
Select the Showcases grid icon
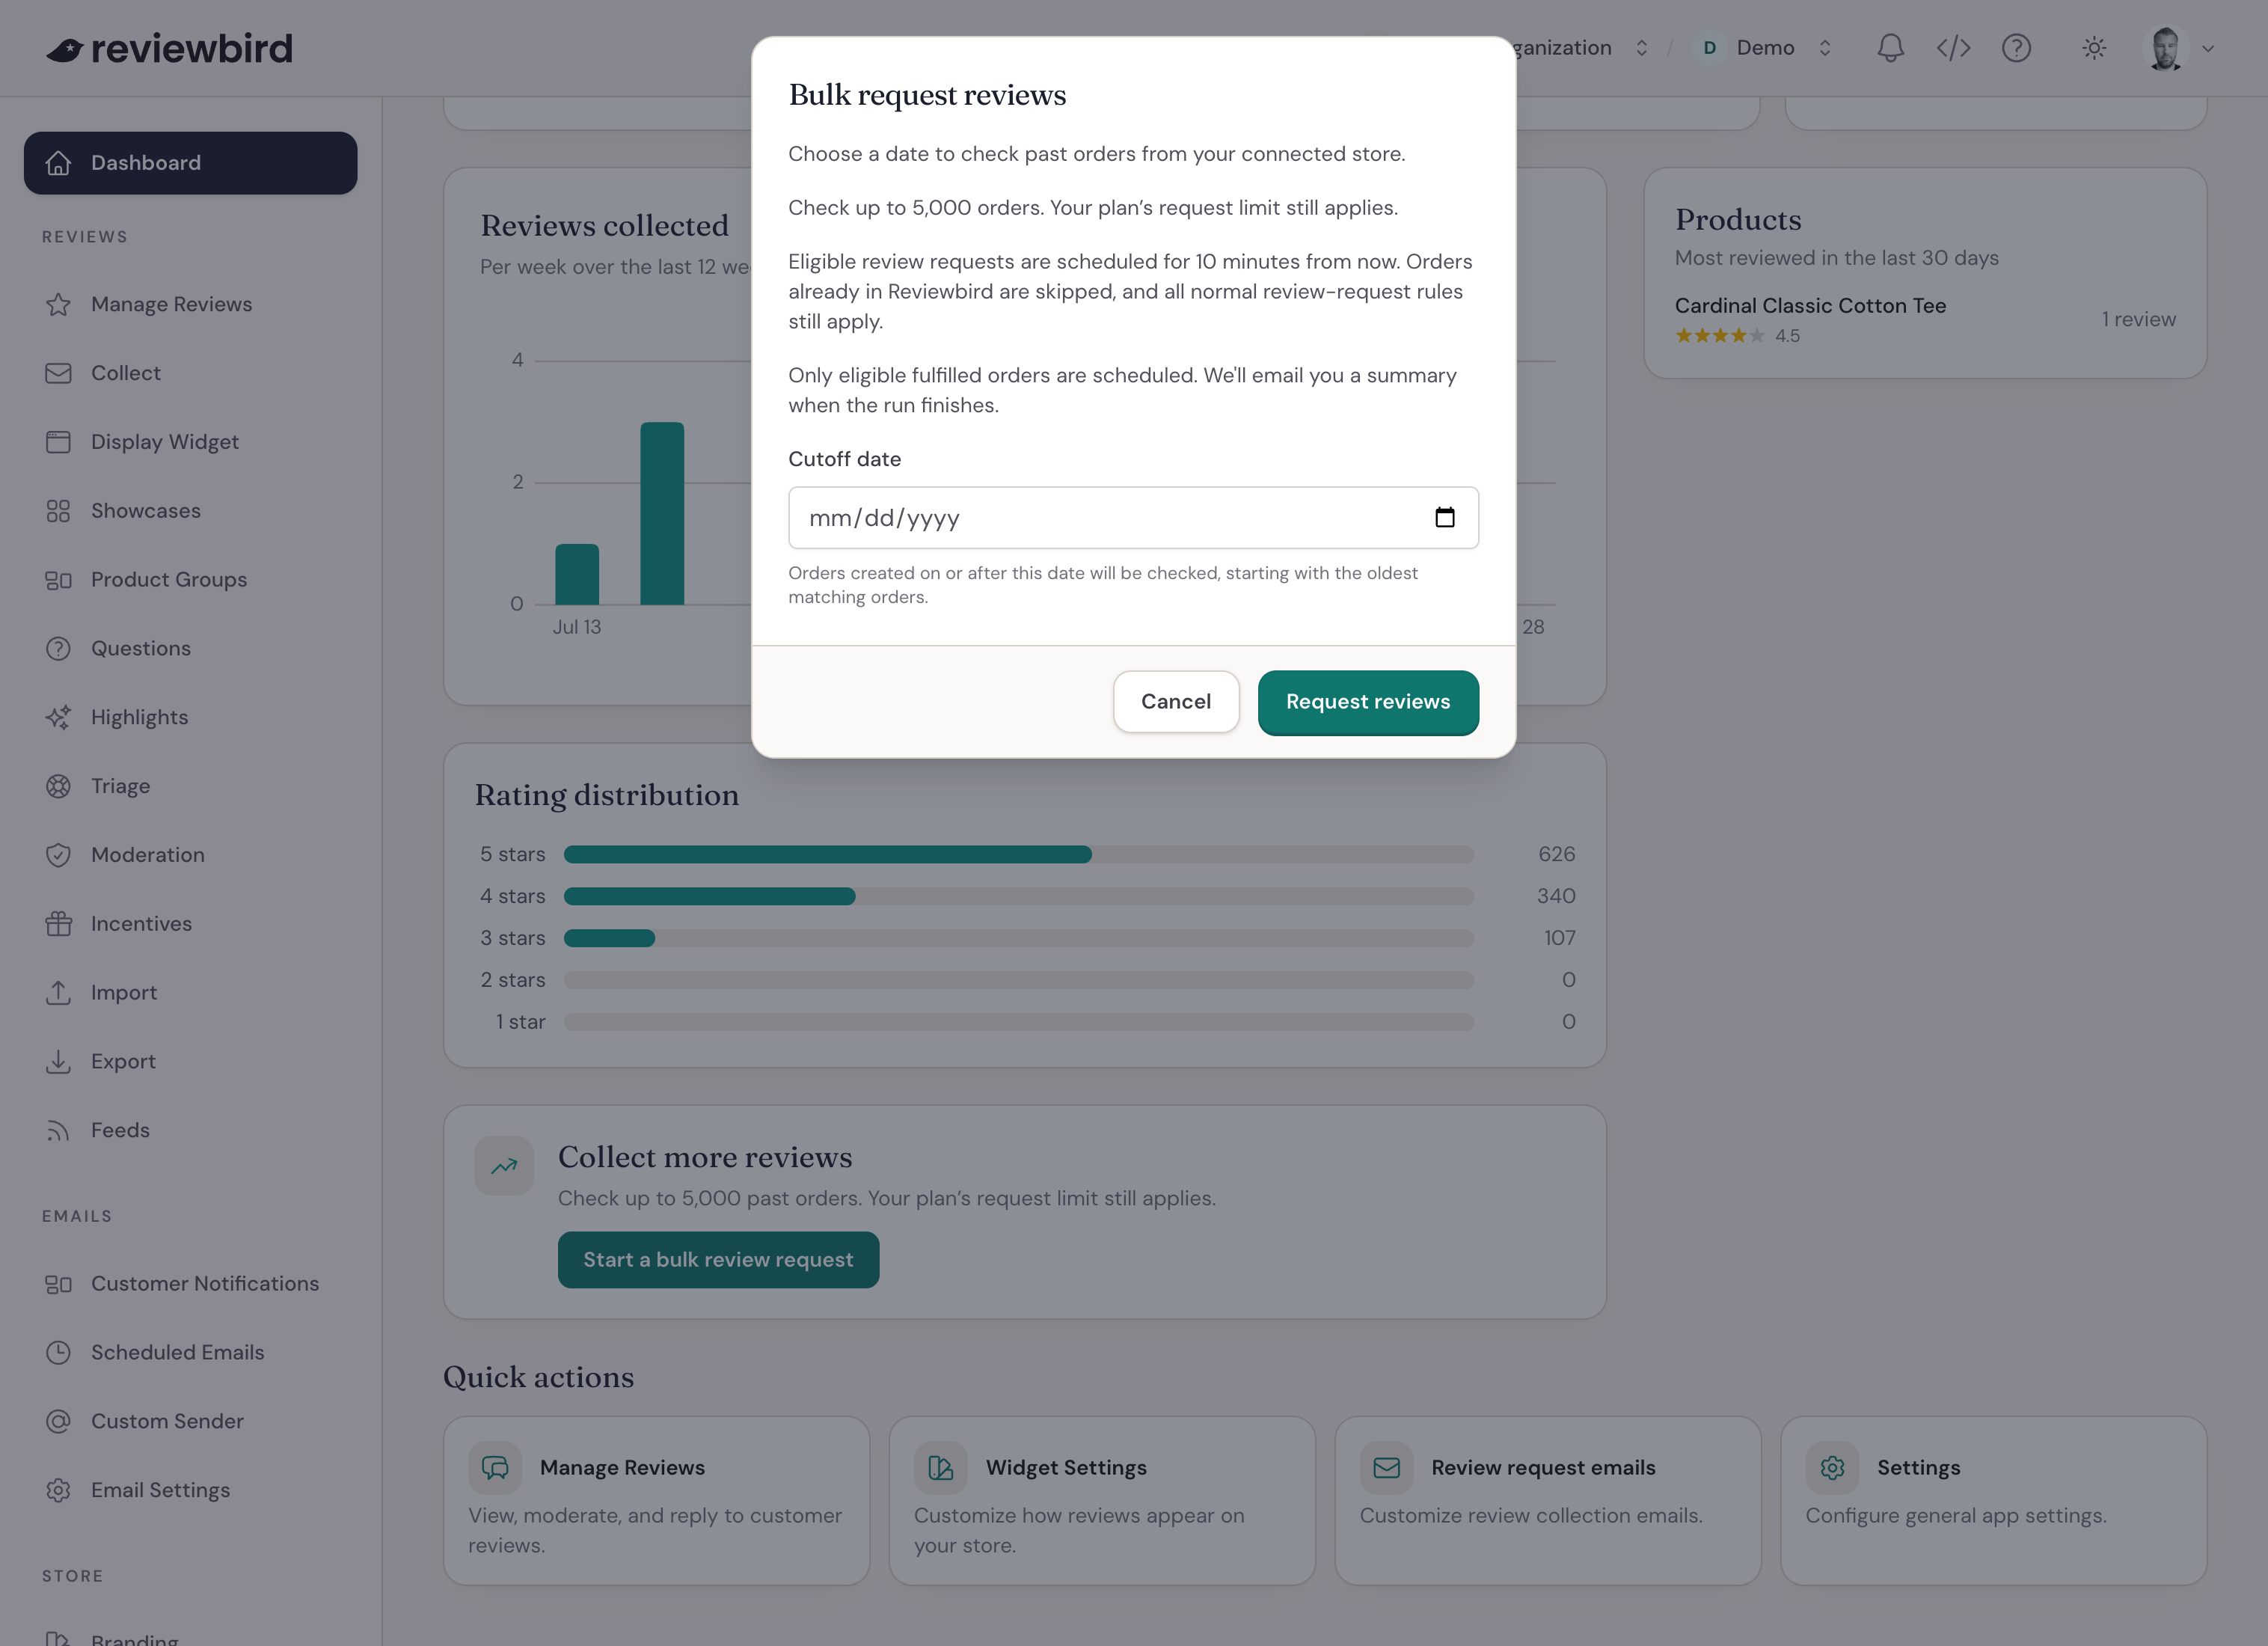click(58, 511)
